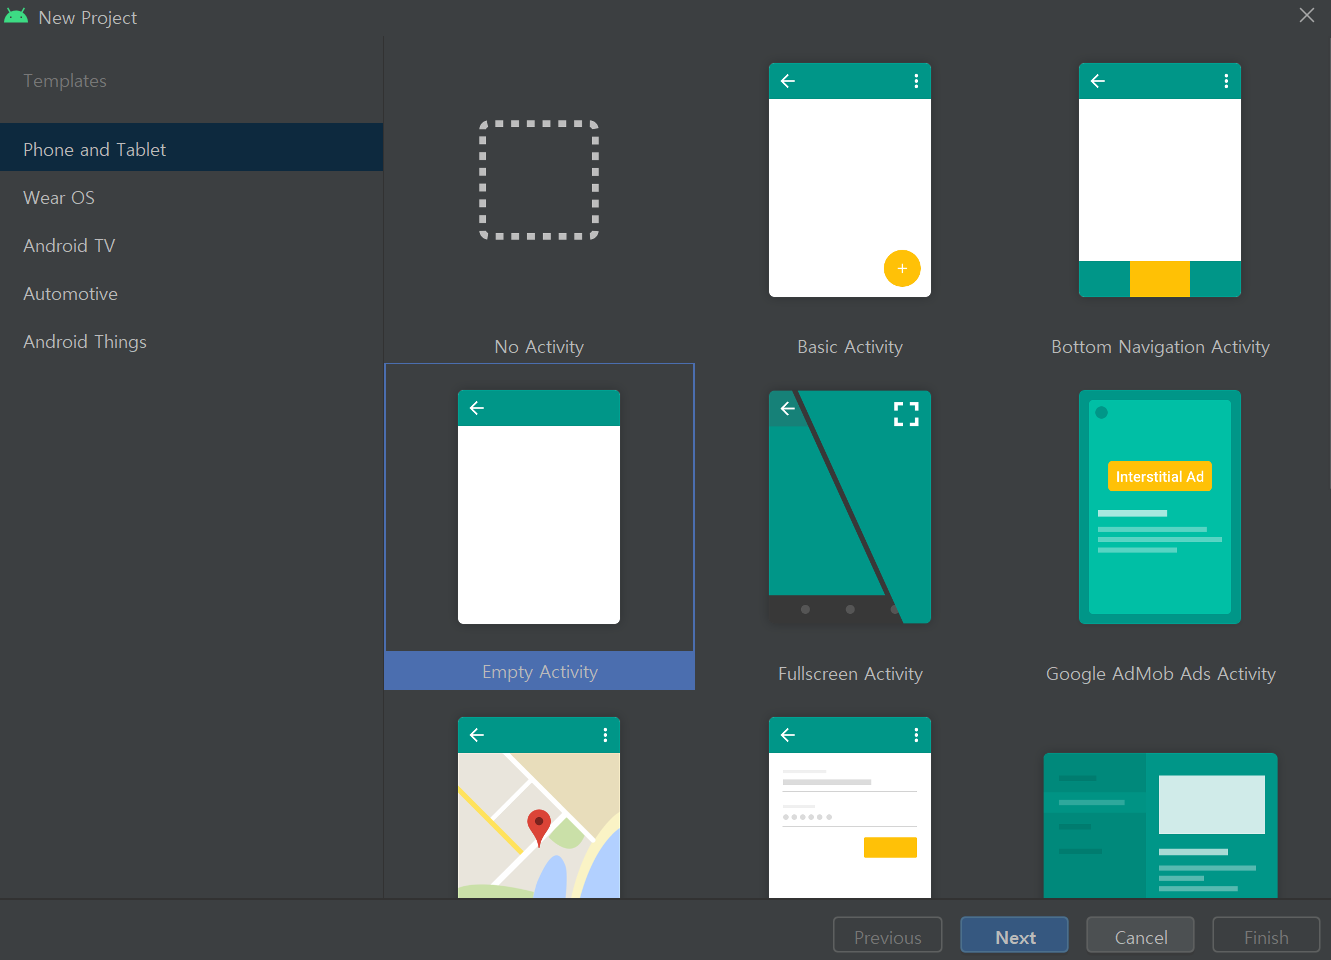Image resolution: width=1331 pixels, height=960 pixels.
Task: Open the Automotive templates category
Action: (x=191, y=294)
